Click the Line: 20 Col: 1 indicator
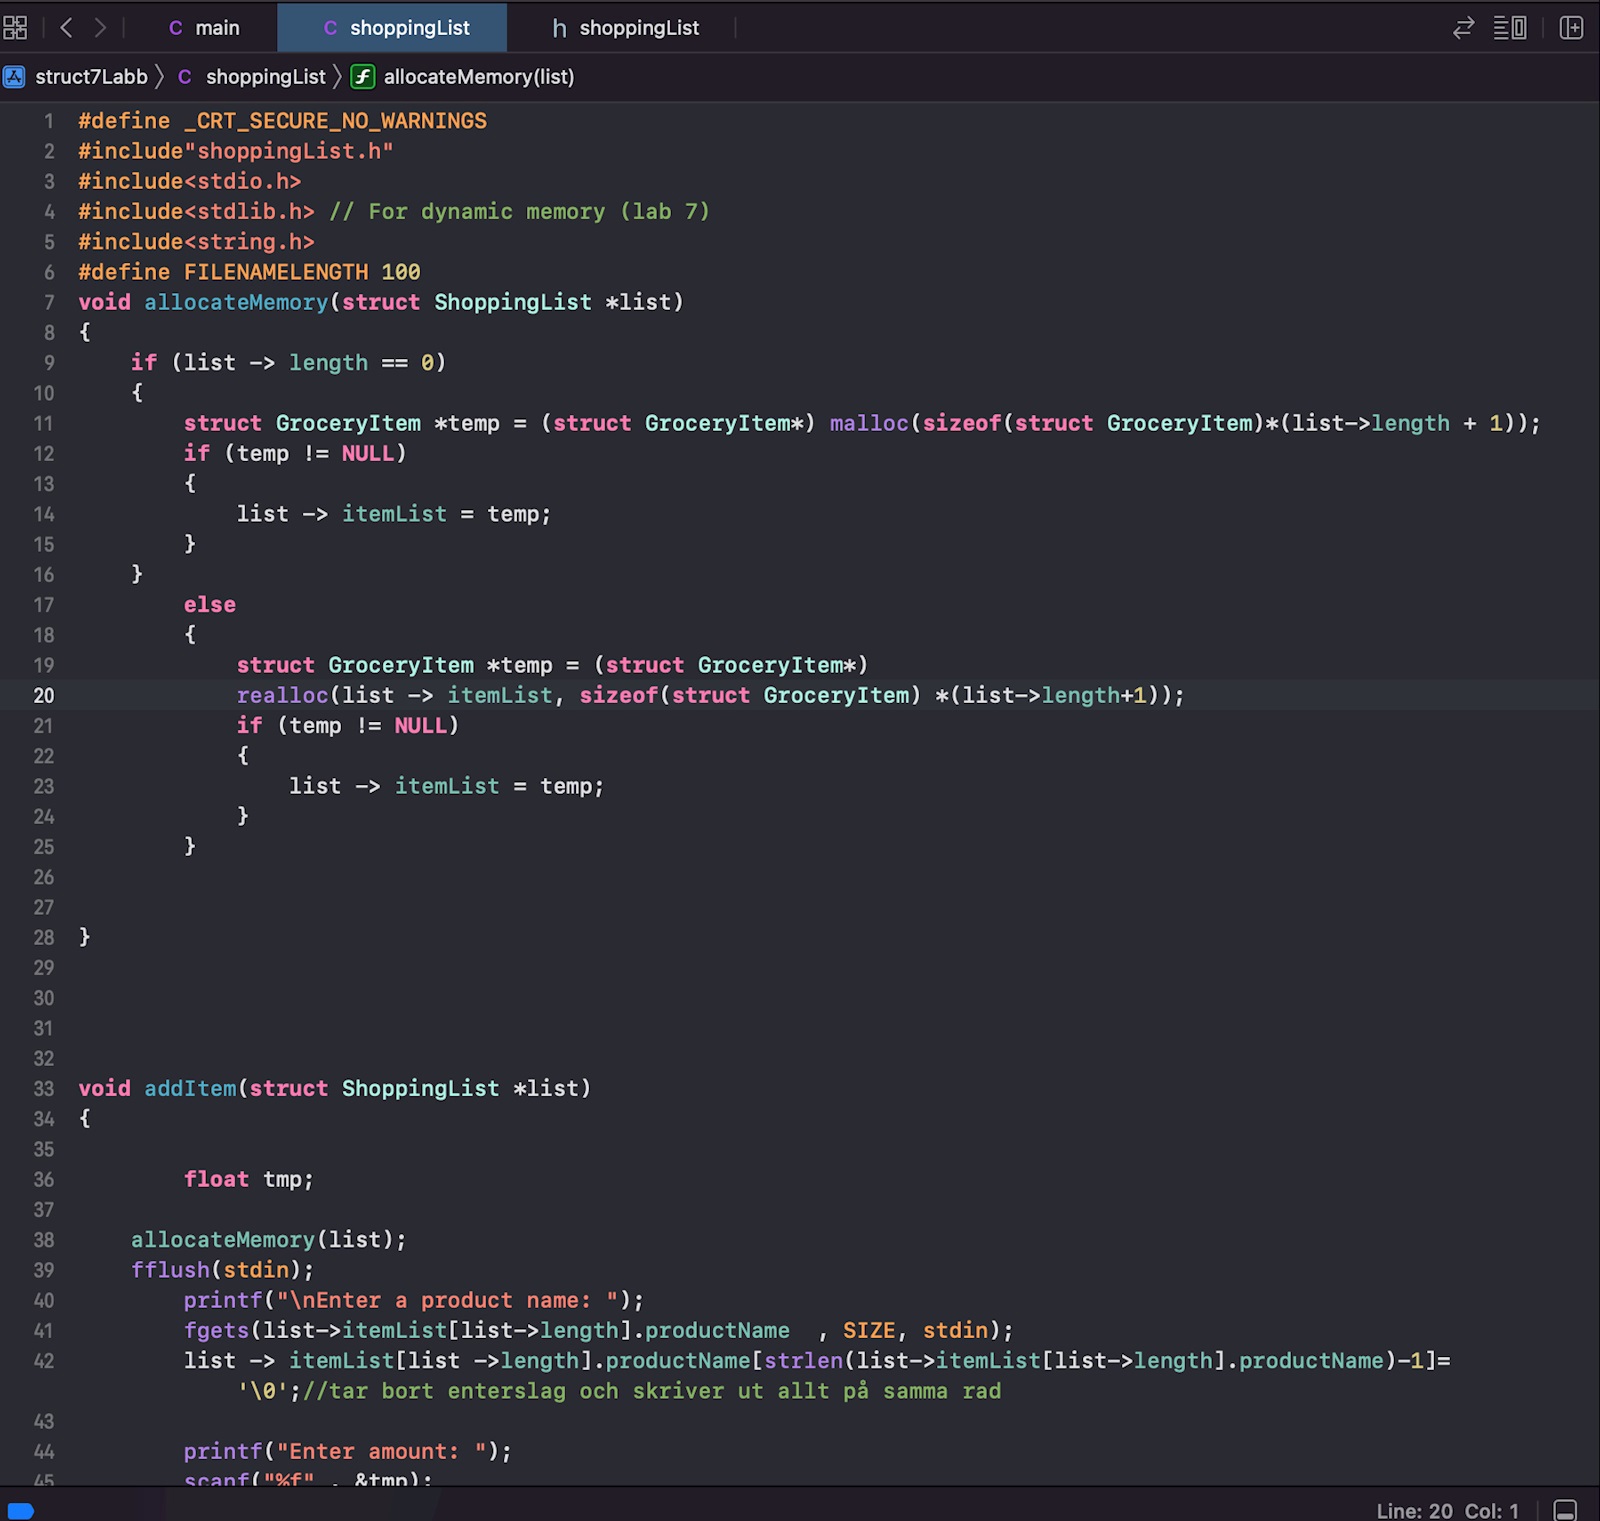Viewport: 1600px width, 1521px height. (x=1447, y=1511)
